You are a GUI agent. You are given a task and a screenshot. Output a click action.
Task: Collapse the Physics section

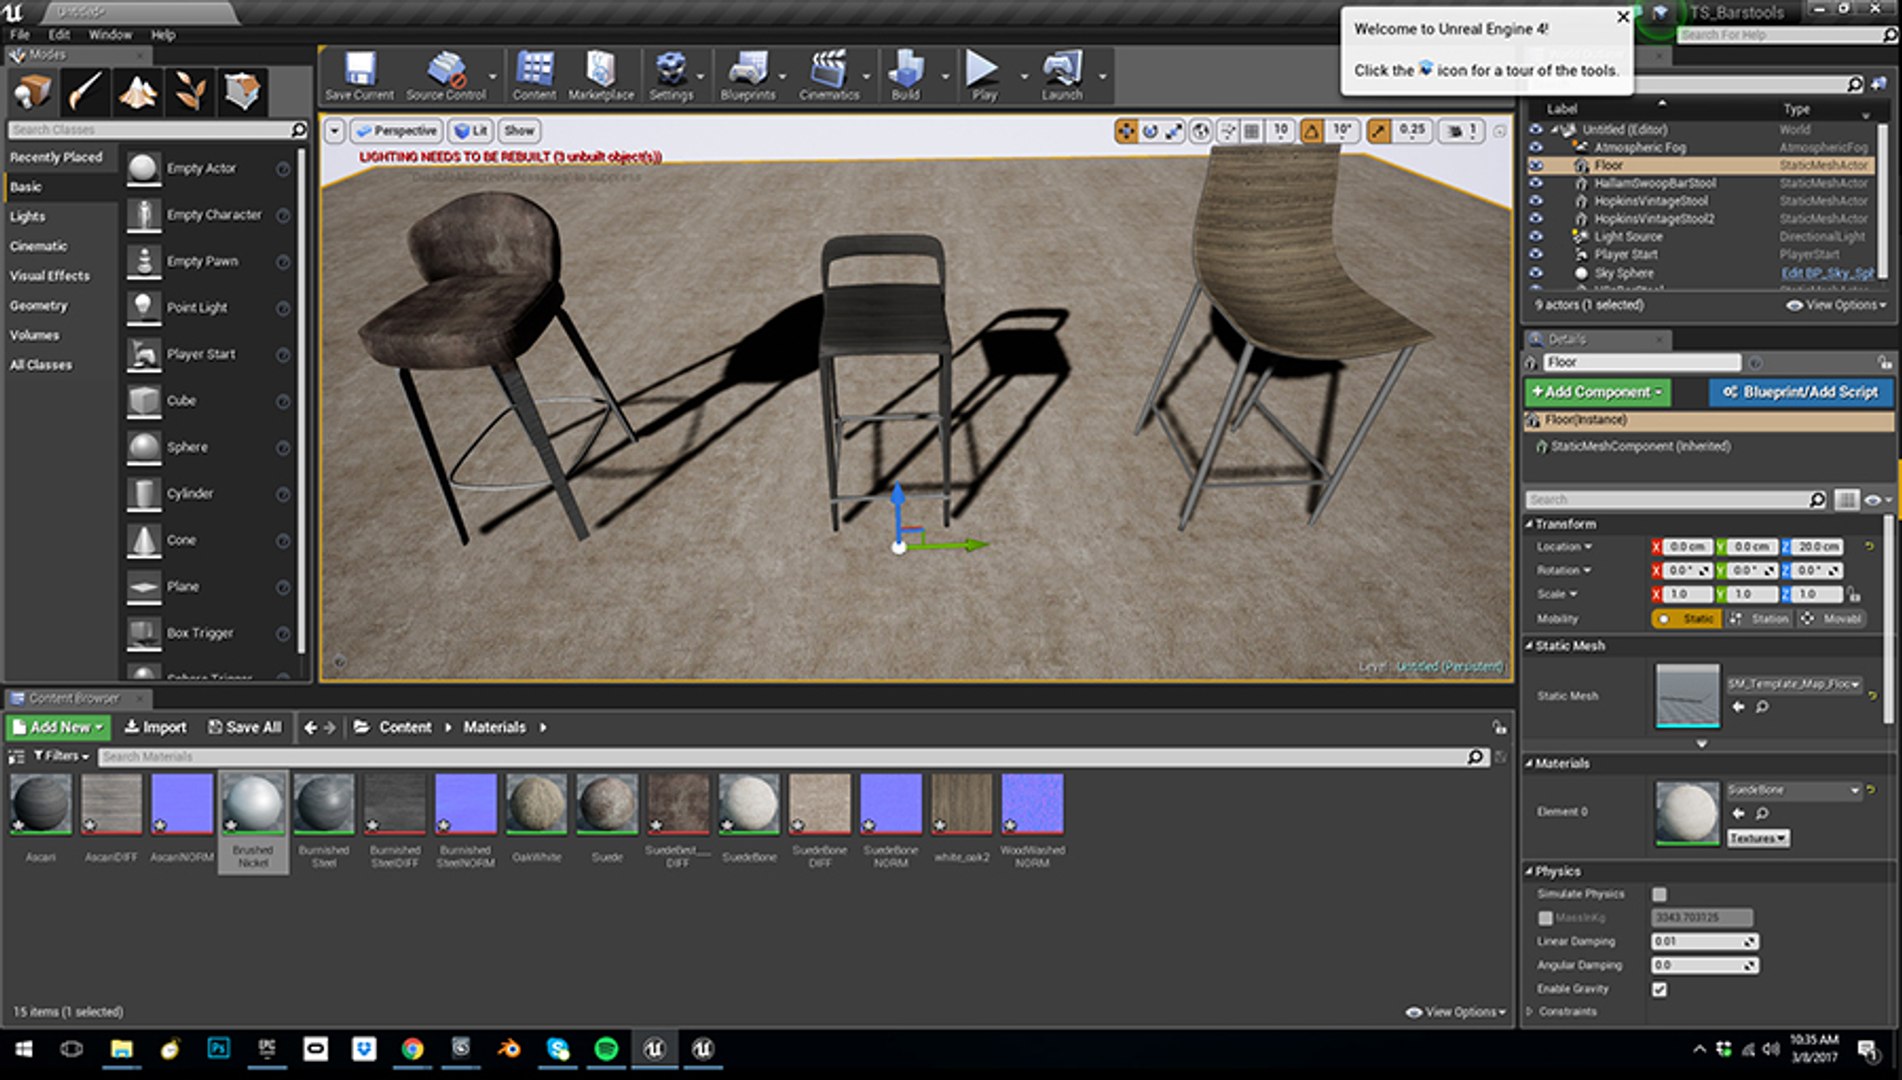pos(1530,871)
